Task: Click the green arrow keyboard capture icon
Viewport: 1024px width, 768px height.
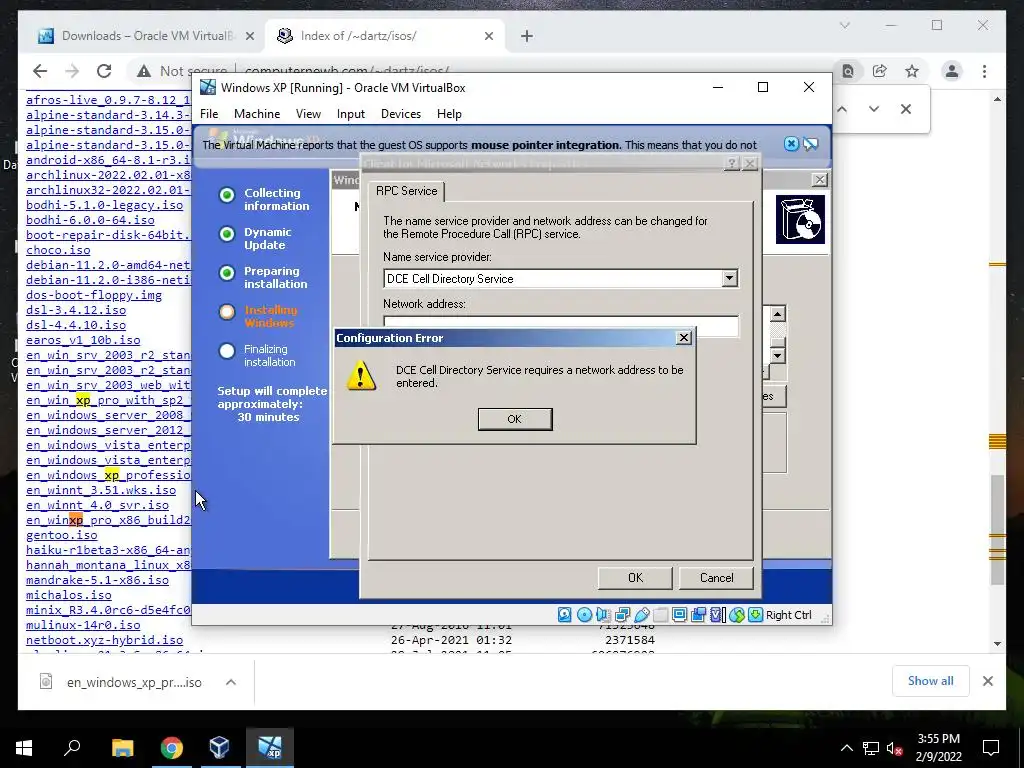Action: pos(755,615)
